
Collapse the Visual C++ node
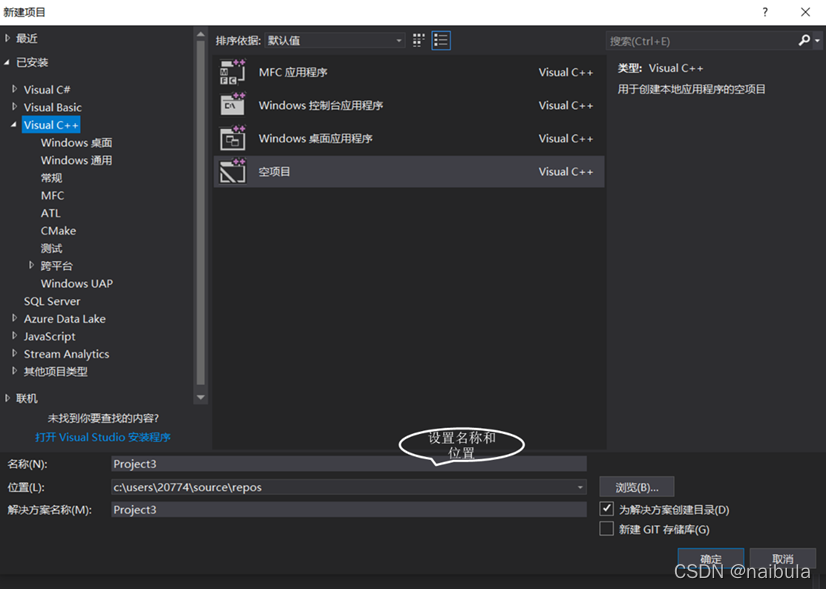click(14, 125)
